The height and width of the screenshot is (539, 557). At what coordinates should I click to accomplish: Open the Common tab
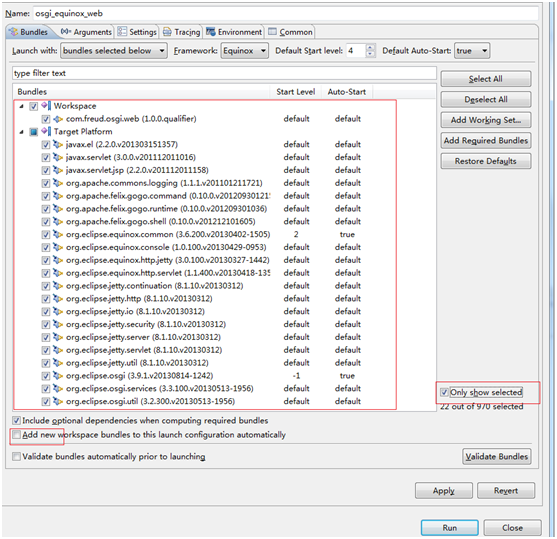coord(291,32)
